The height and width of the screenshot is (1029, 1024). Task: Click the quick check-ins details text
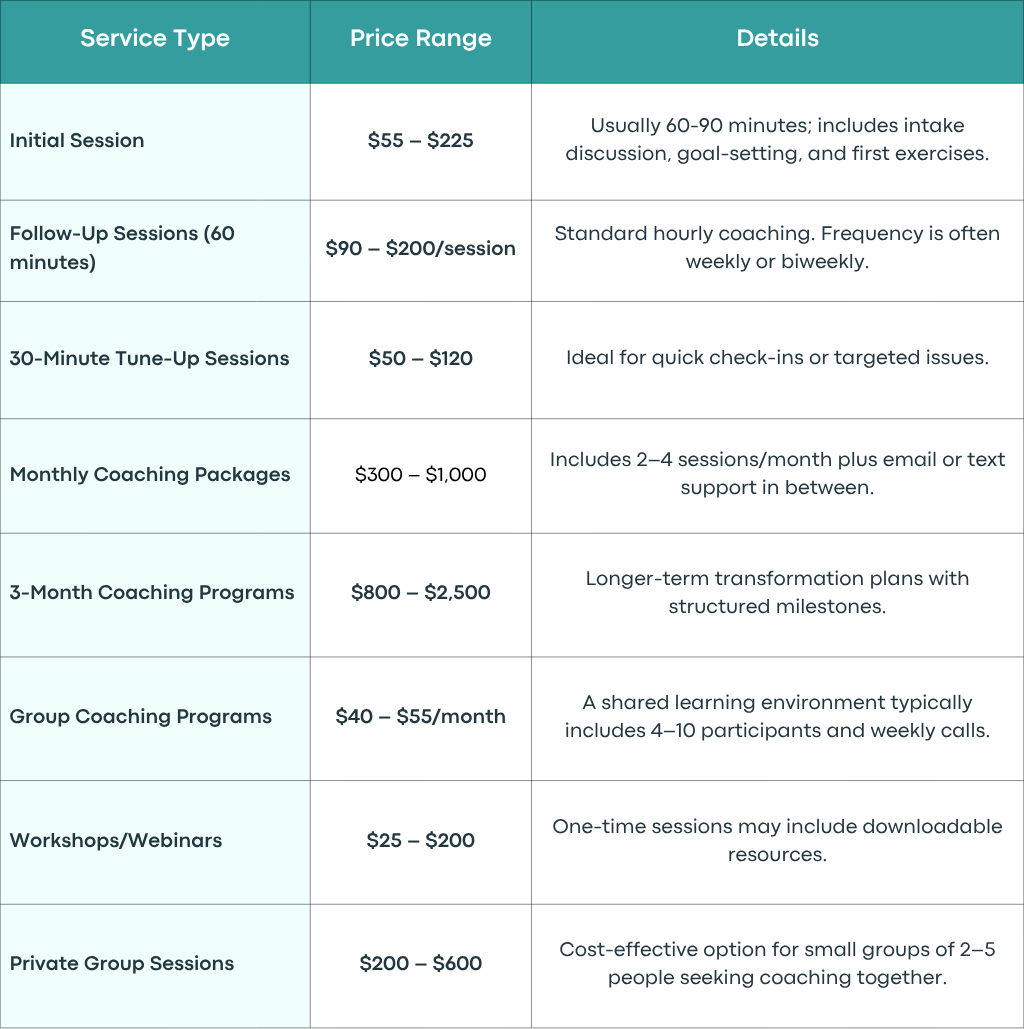[778, 358]
